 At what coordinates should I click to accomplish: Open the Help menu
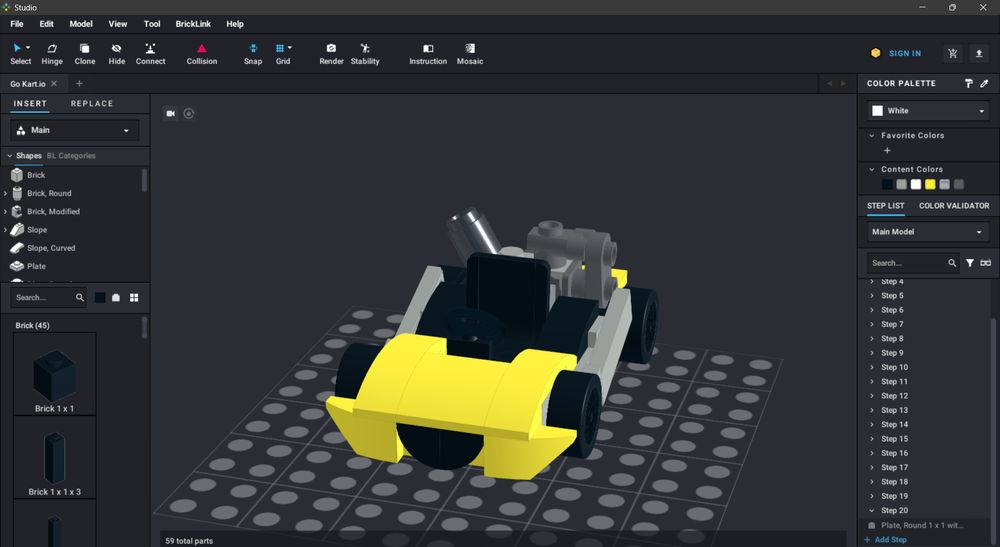point(235,24)
